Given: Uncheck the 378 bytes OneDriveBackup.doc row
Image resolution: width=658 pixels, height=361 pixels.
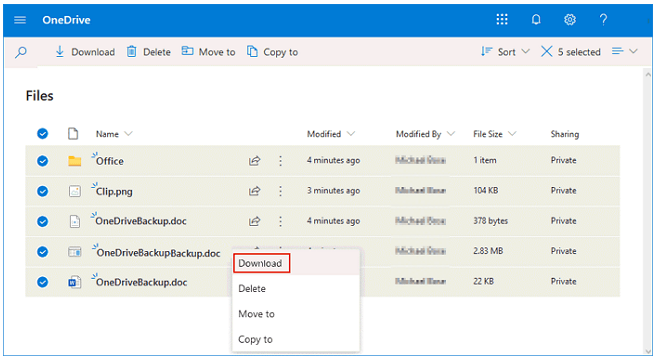Looking at the screenshot, I should click(x=42, y=221).
